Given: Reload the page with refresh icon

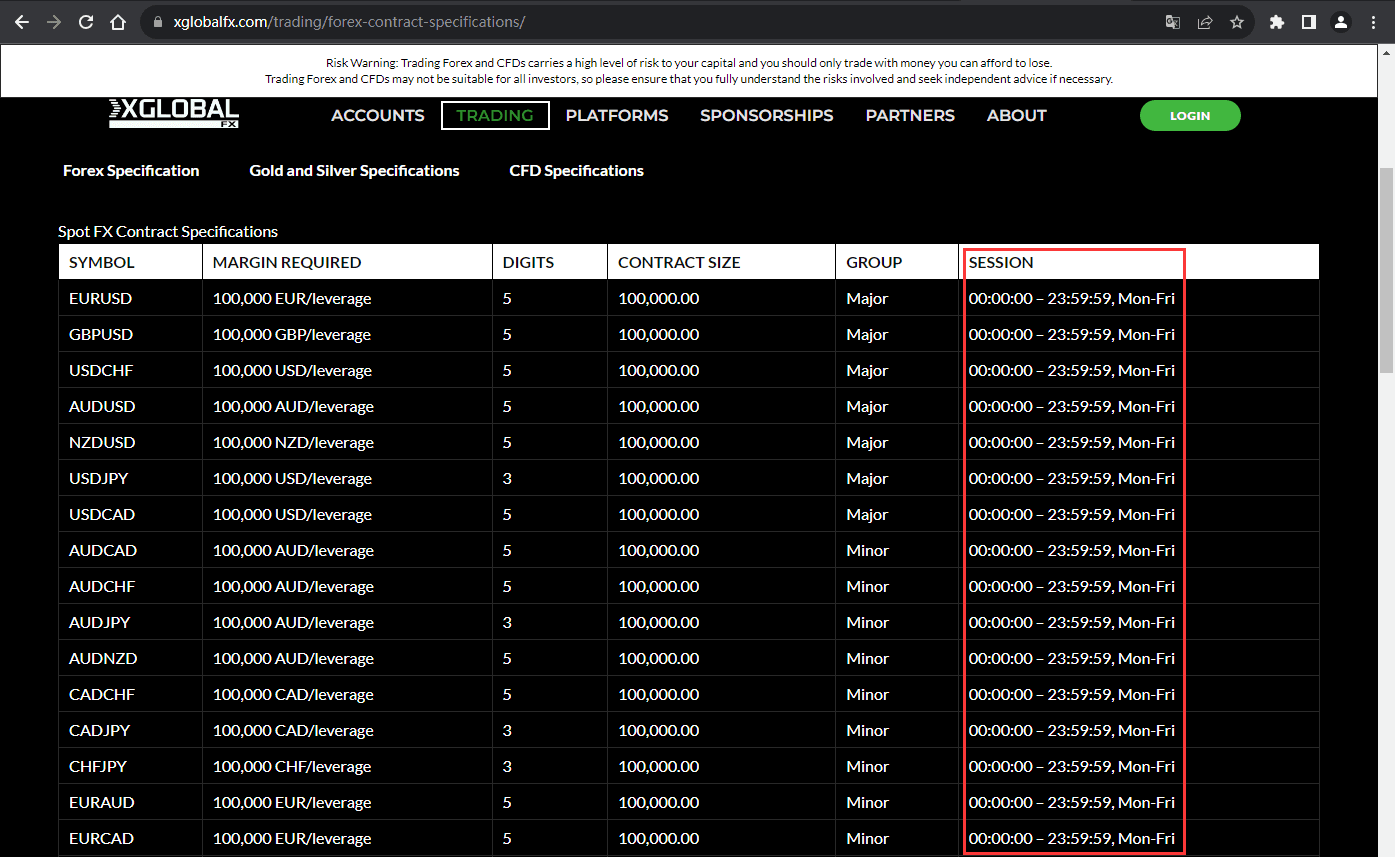Looking at the screenshot, I should tap(86, 22).
